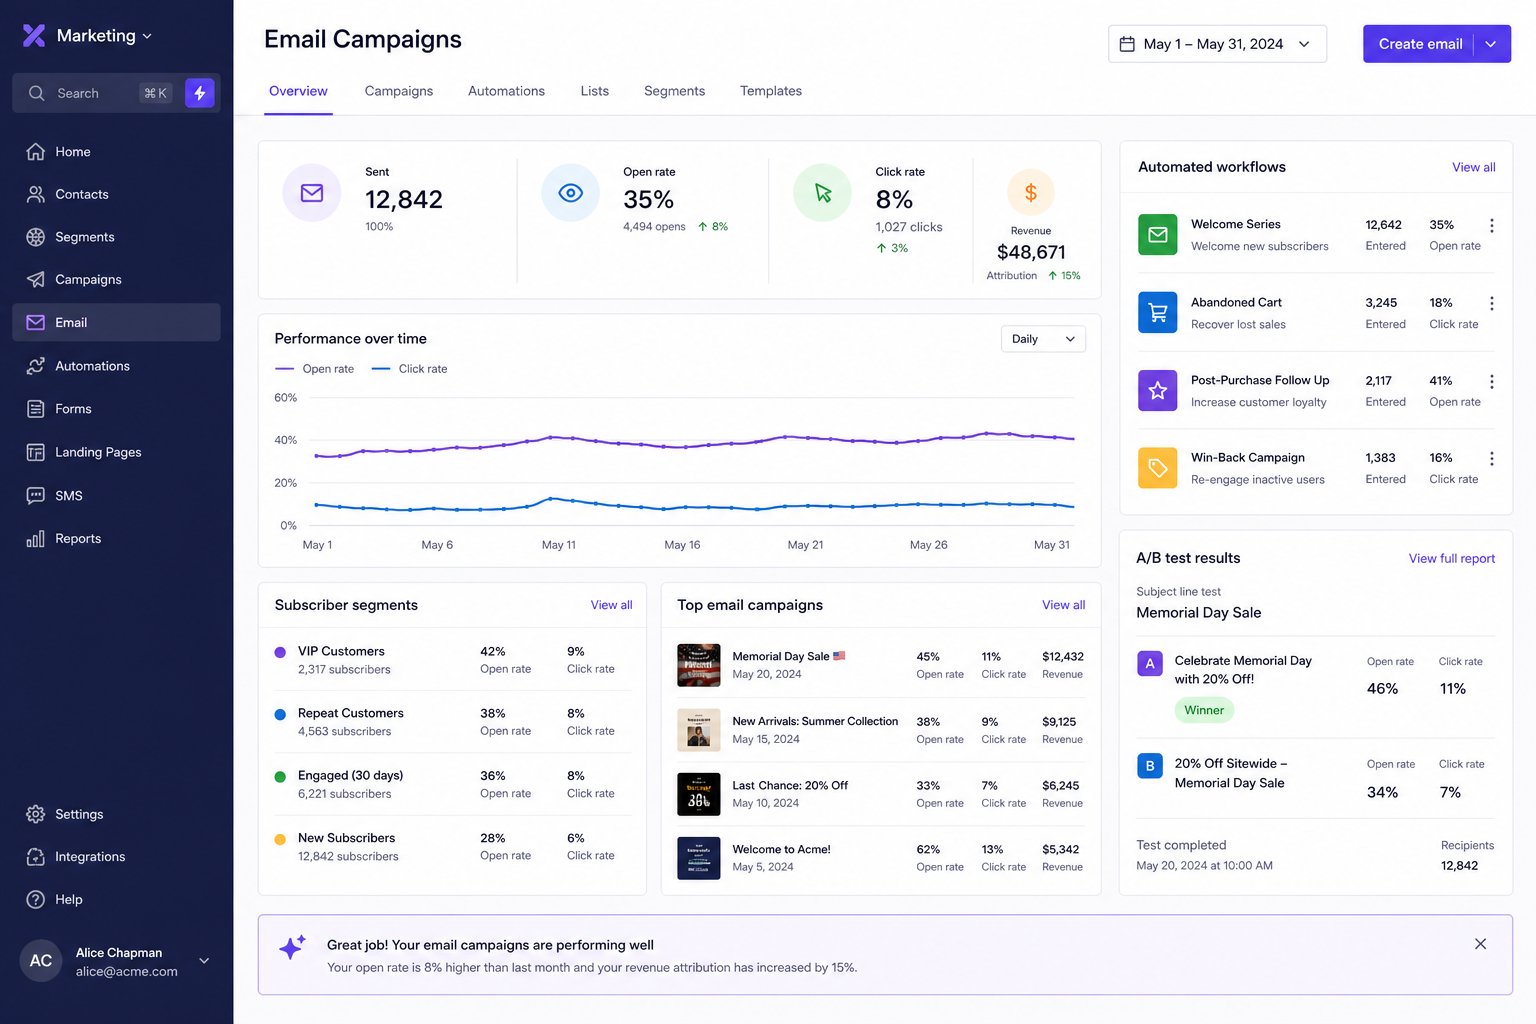Click the Reports bar chart icon
The width and height of the screenshot is (1536, 1024).
[x=35, y=538]
